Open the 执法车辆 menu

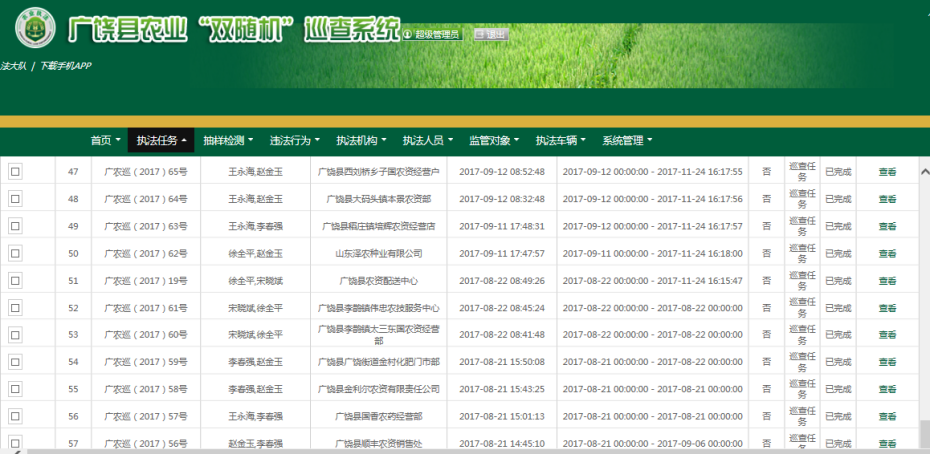[x=561, y=141]
